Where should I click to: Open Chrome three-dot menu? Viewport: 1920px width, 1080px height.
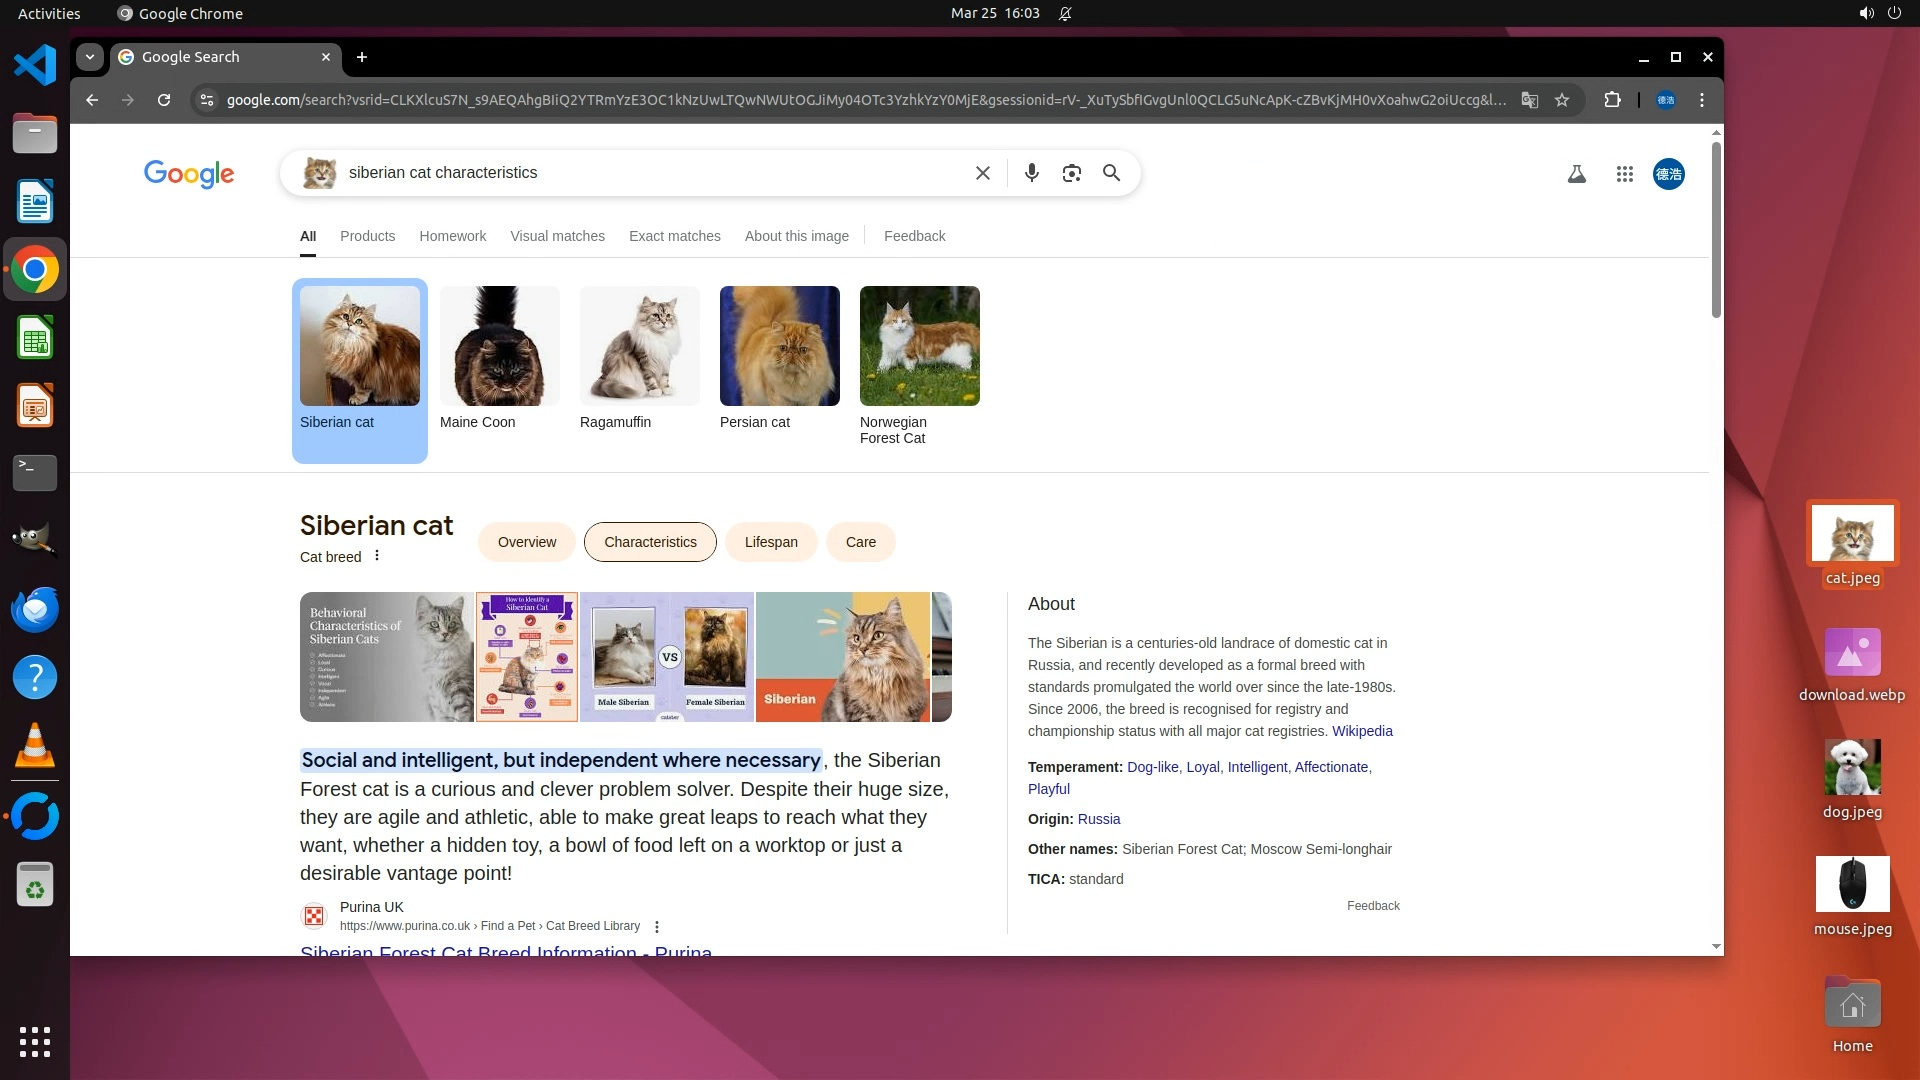tap(1702, 100)
